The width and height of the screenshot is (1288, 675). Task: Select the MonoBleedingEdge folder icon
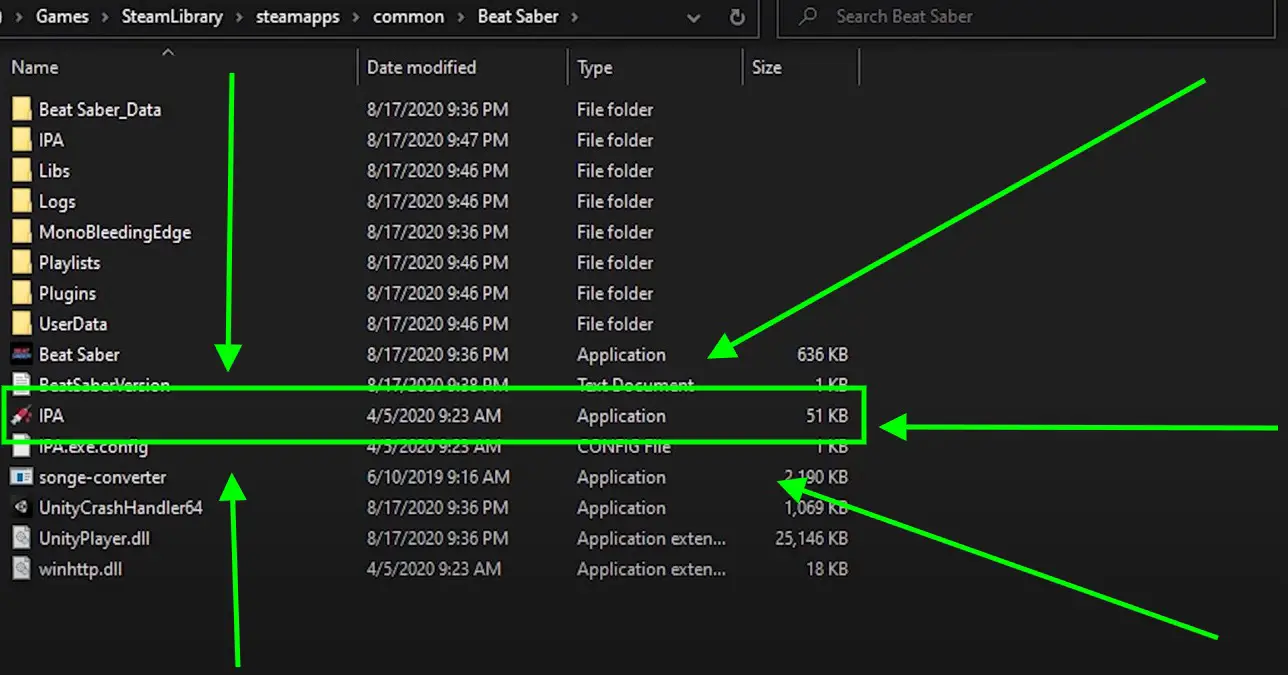coord(21,232)
